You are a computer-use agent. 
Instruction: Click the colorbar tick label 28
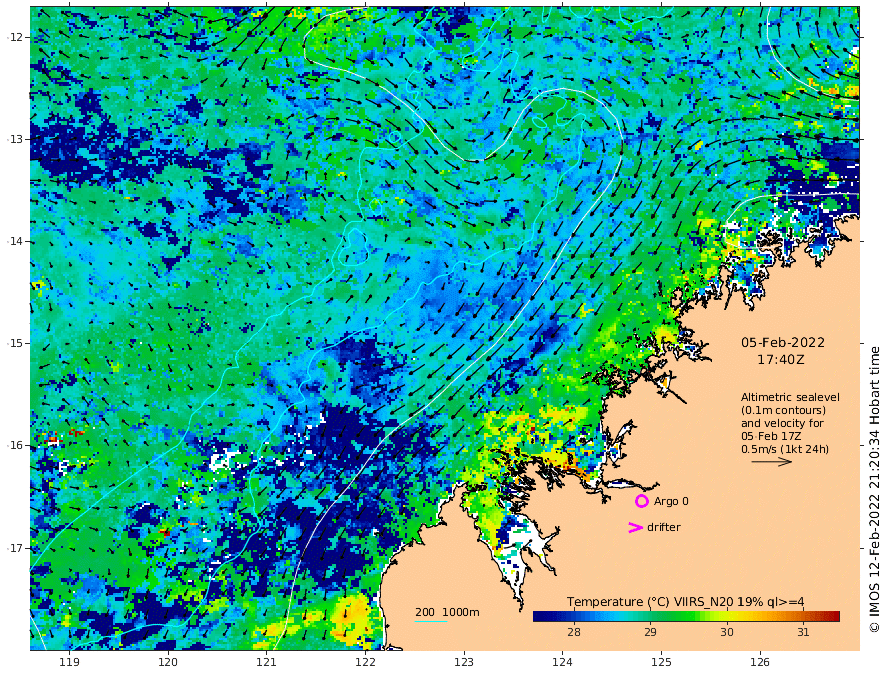(x=574, y=632)
